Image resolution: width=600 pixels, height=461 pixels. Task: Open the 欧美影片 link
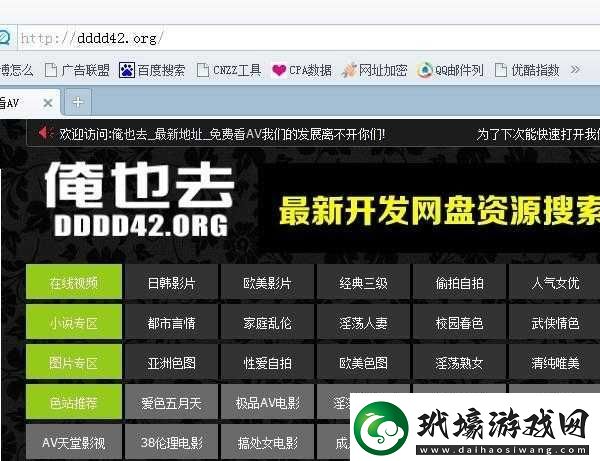267,283
